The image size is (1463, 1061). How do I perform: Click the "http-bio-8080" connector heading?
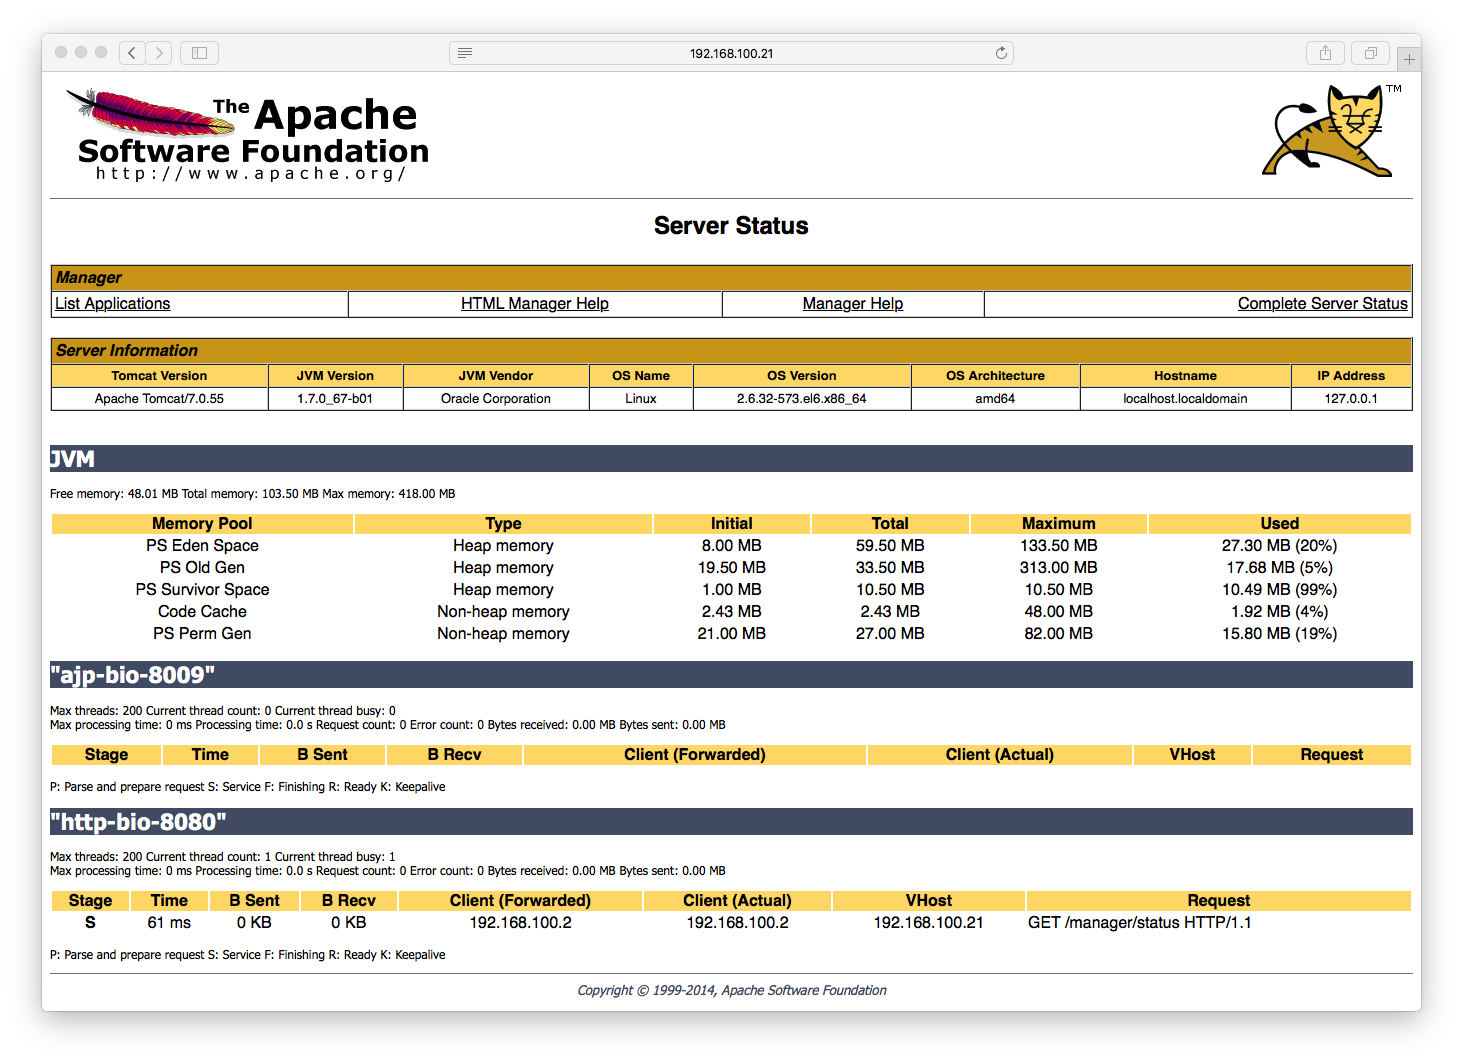pos(731,822)
